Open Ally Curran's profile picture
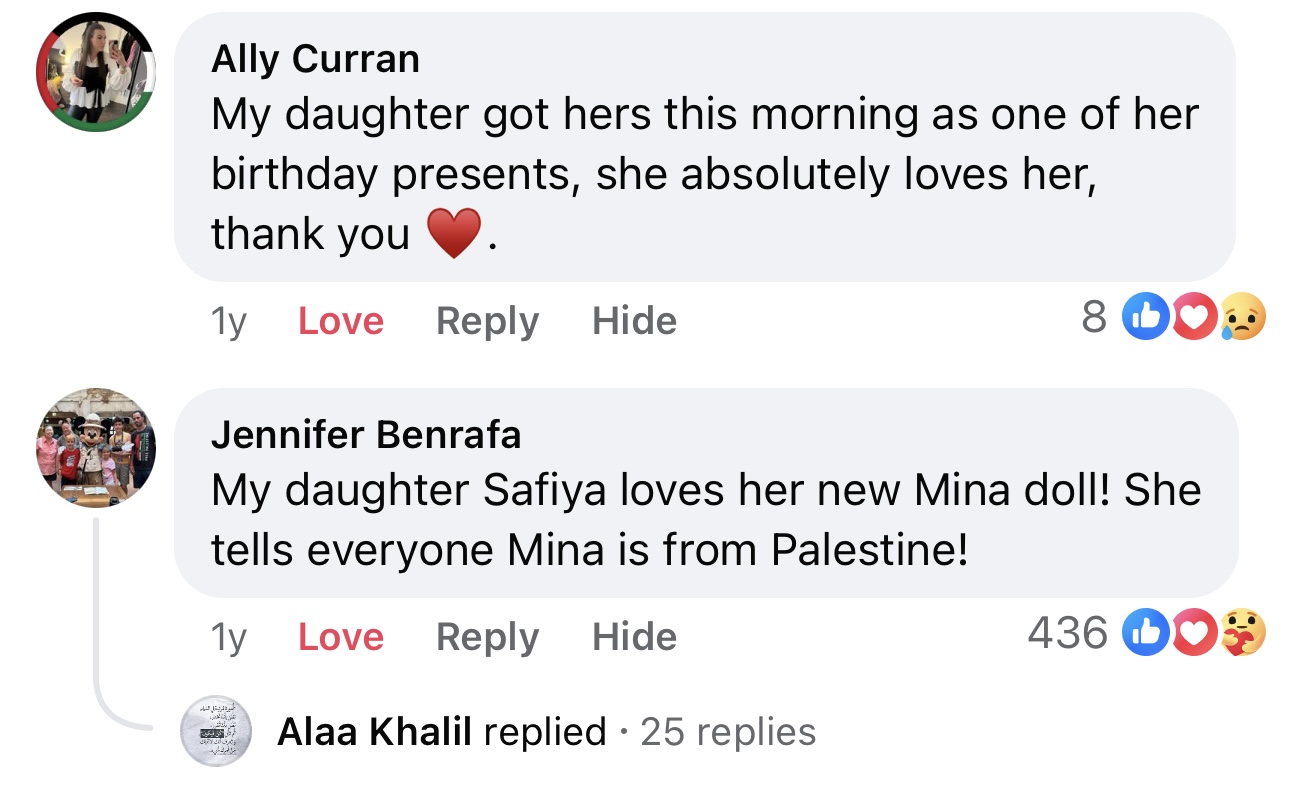Image resolution: width=1290 pixels, height=799 pixels. (x=96, y=72)
